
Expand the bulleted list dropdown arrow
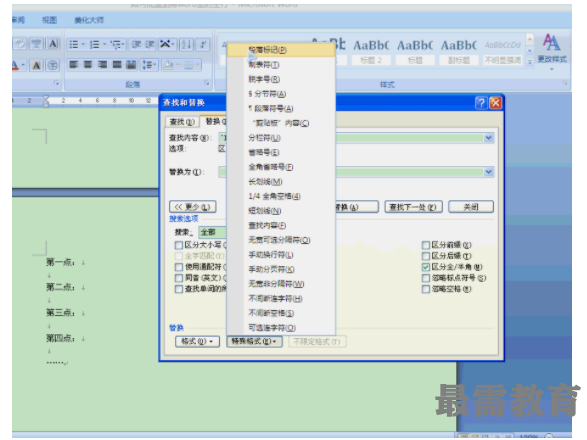point(83,45)
